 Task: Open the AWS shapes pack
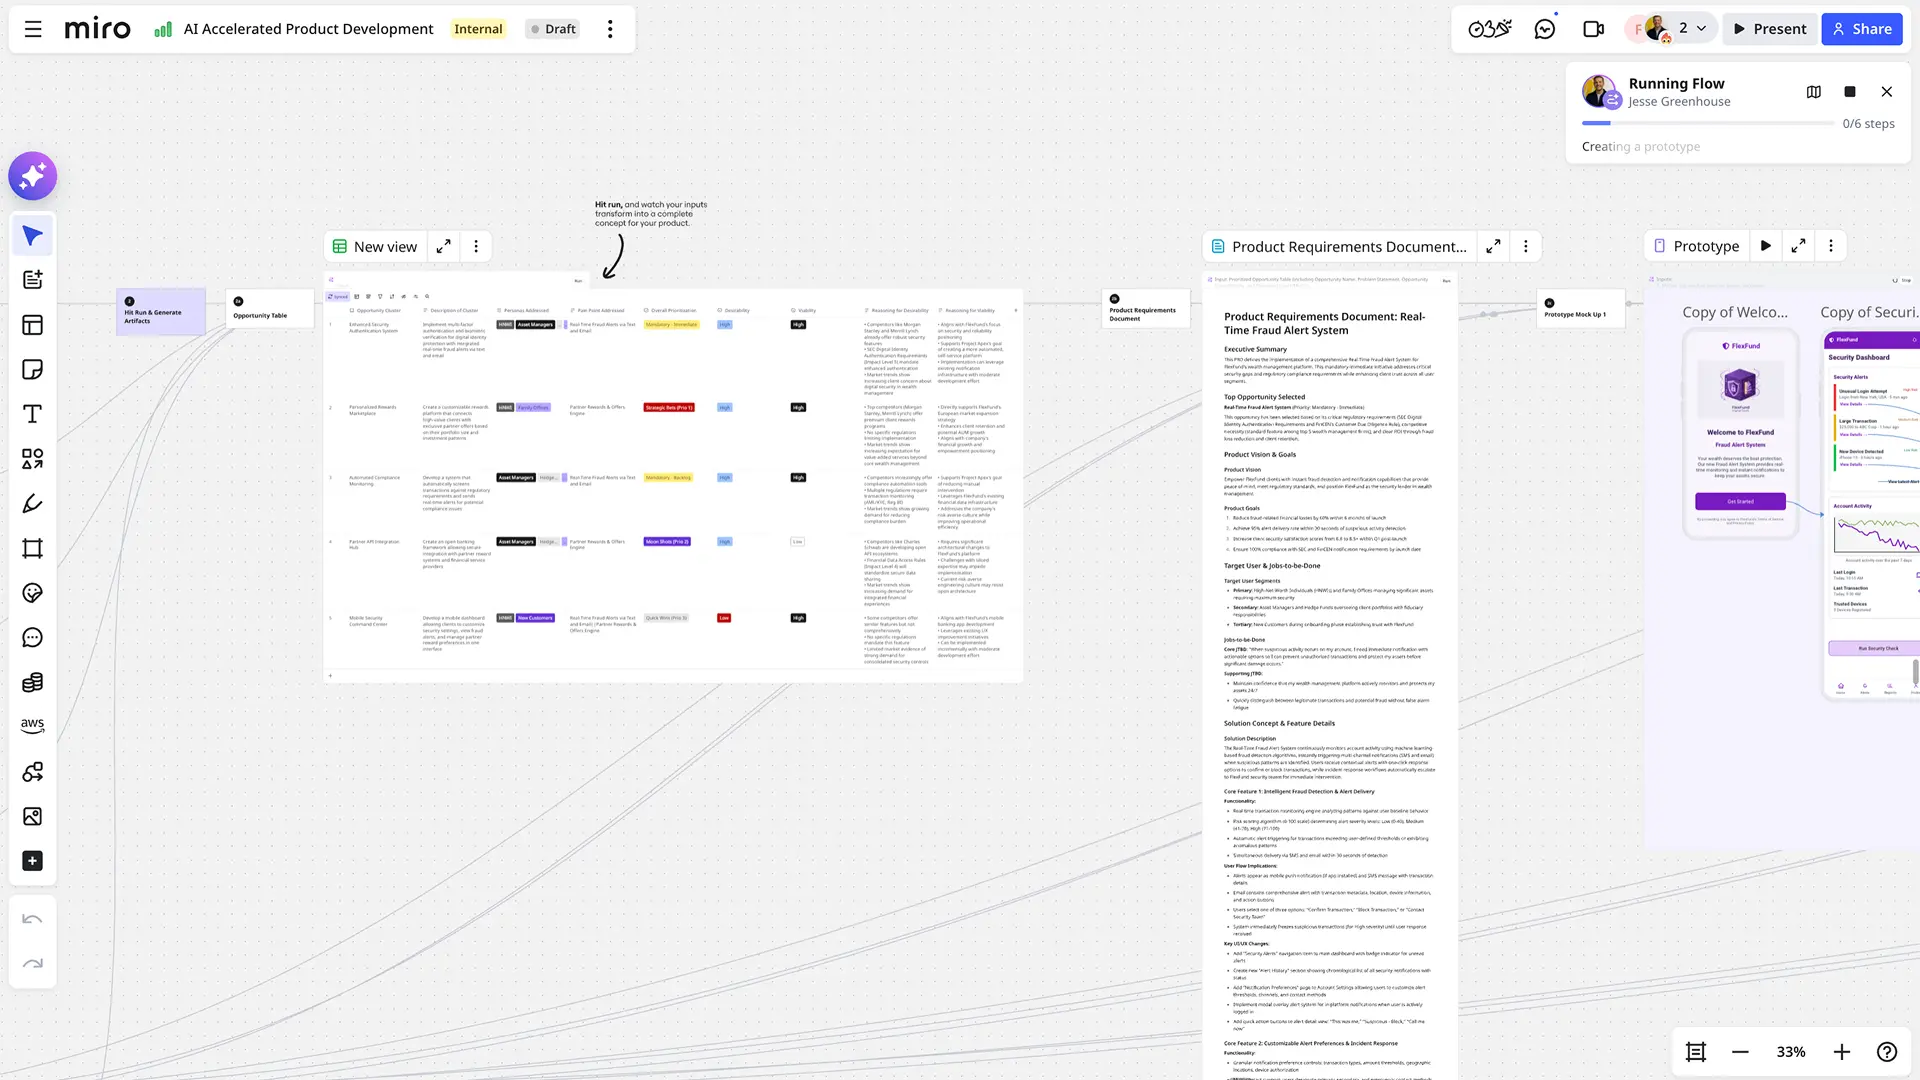[x=32, y=726]
